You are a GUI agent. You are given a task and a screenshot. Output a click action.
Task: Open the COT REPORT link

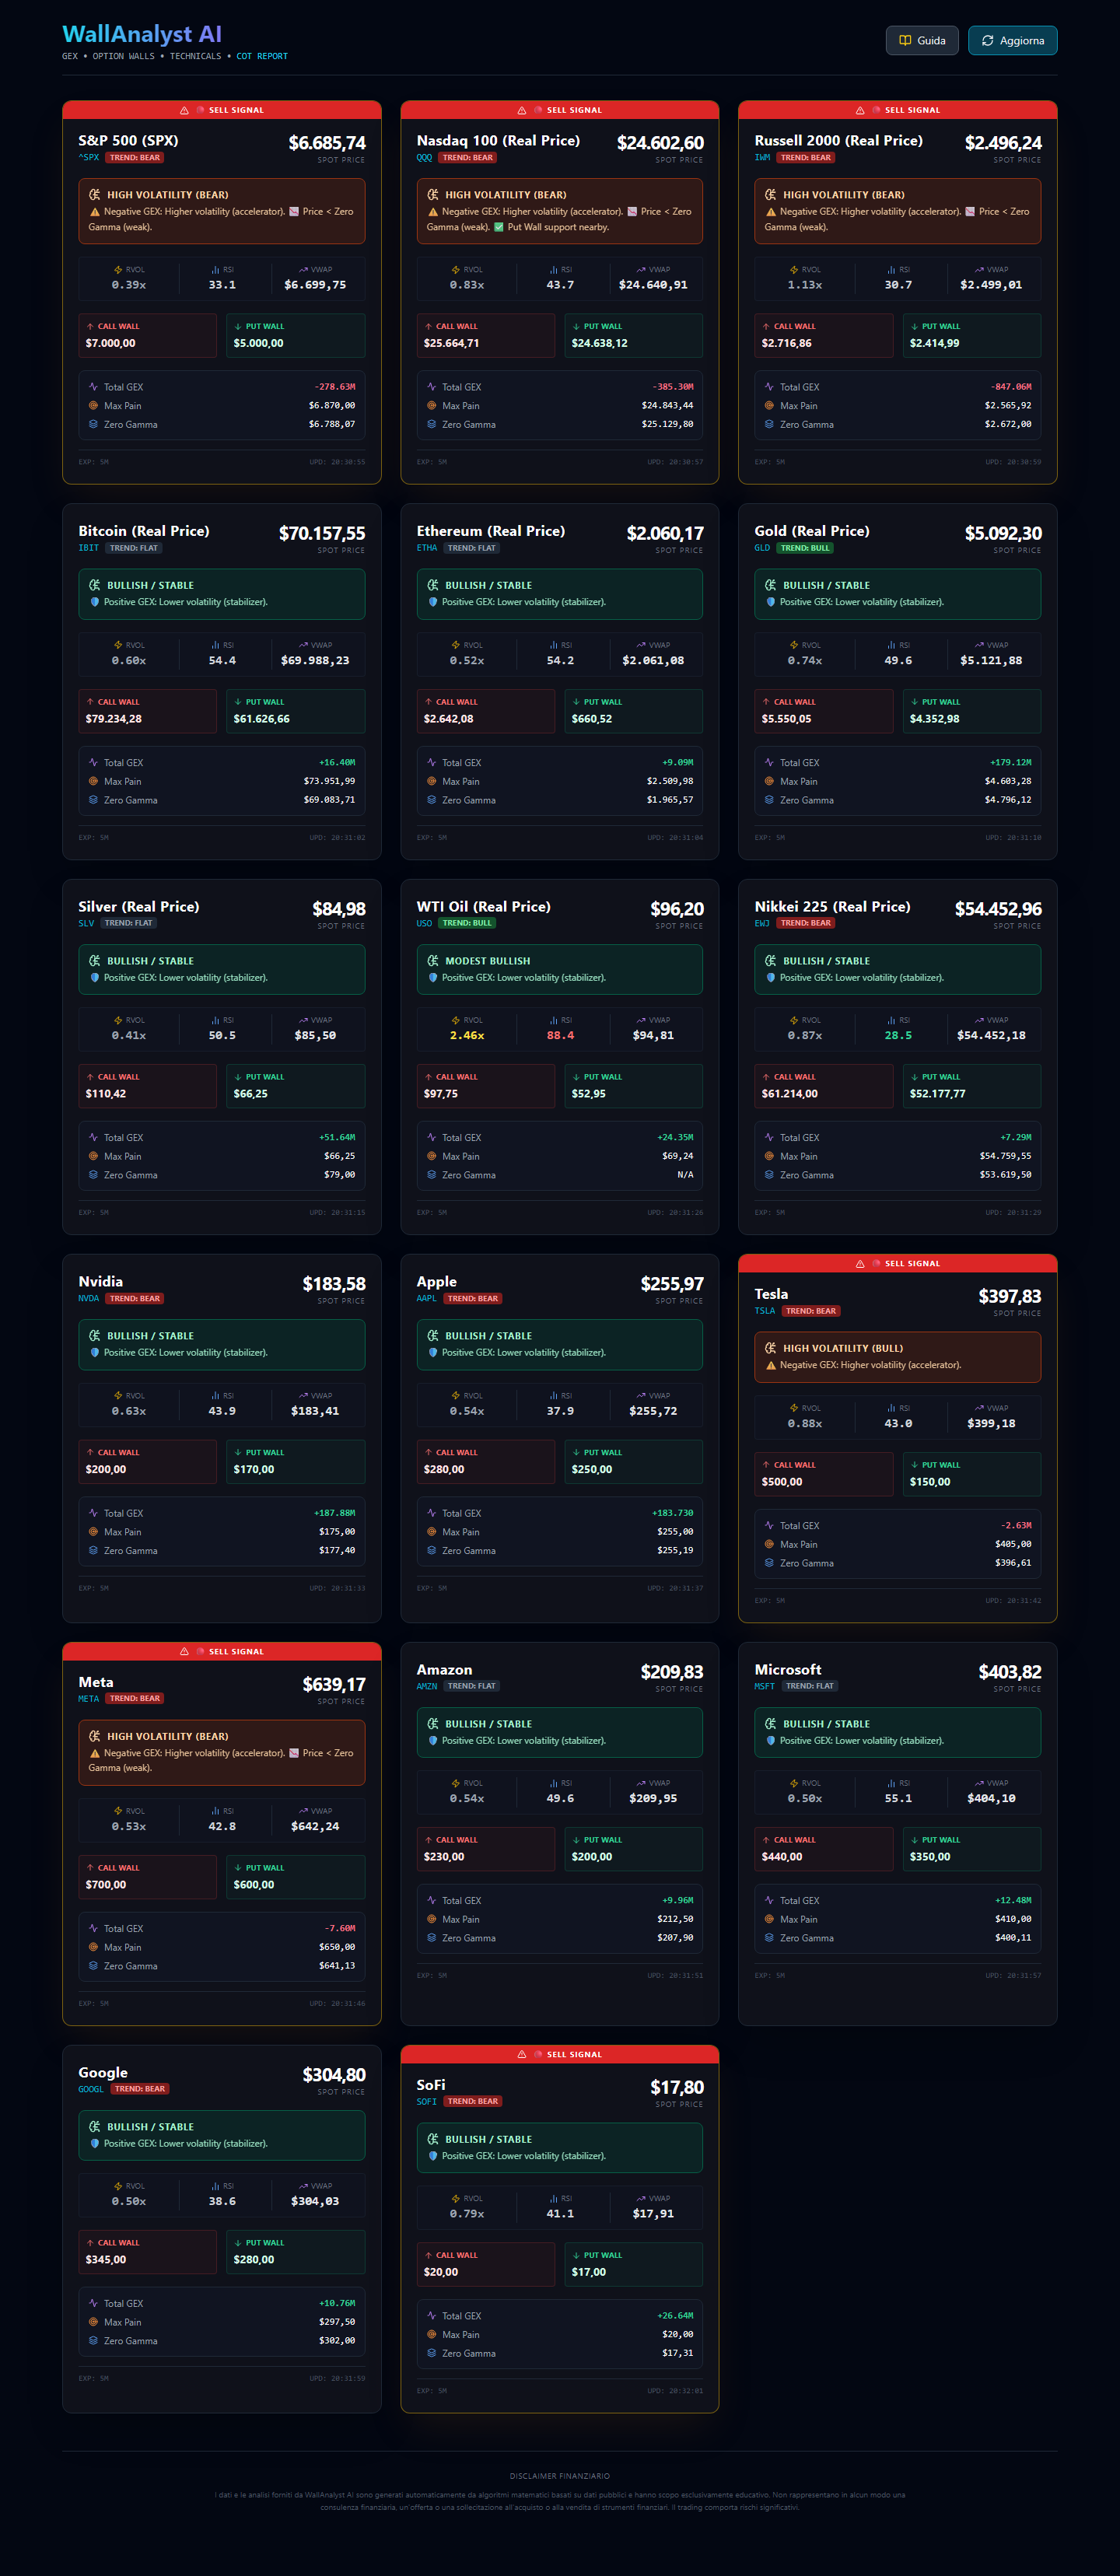click(x=261, y=57)
